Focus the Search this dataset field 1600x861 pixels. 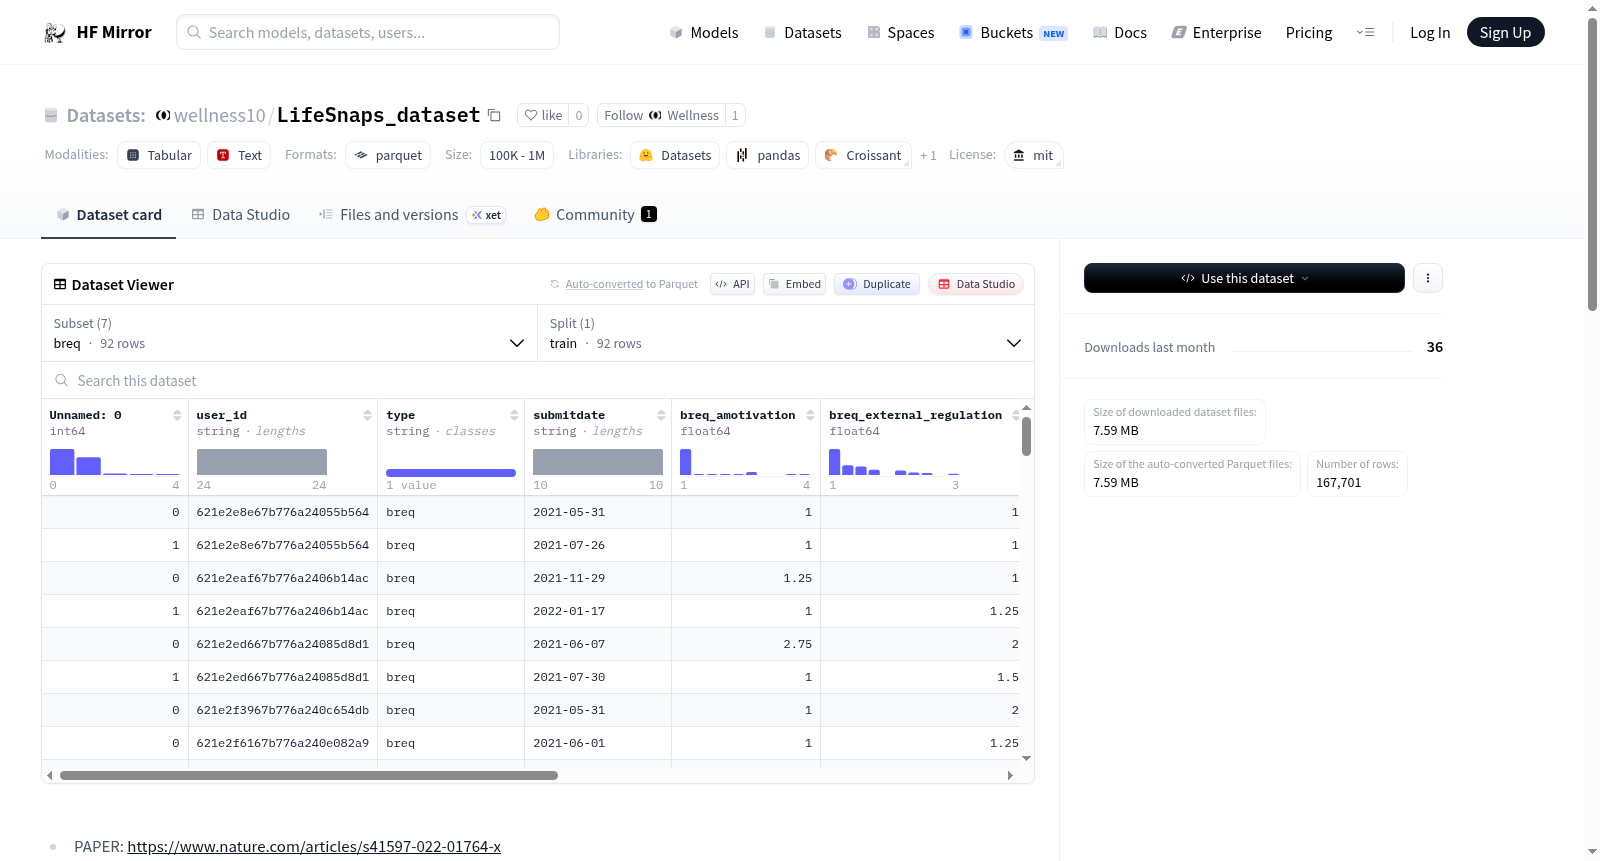click(x=538, y=380)
